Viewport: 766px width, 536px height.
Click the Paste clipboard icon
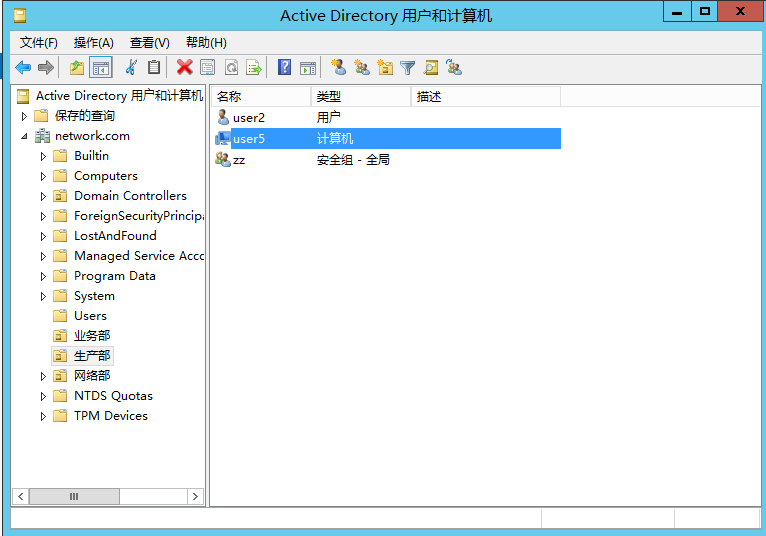pyautogui.click(x=154, y=67)
